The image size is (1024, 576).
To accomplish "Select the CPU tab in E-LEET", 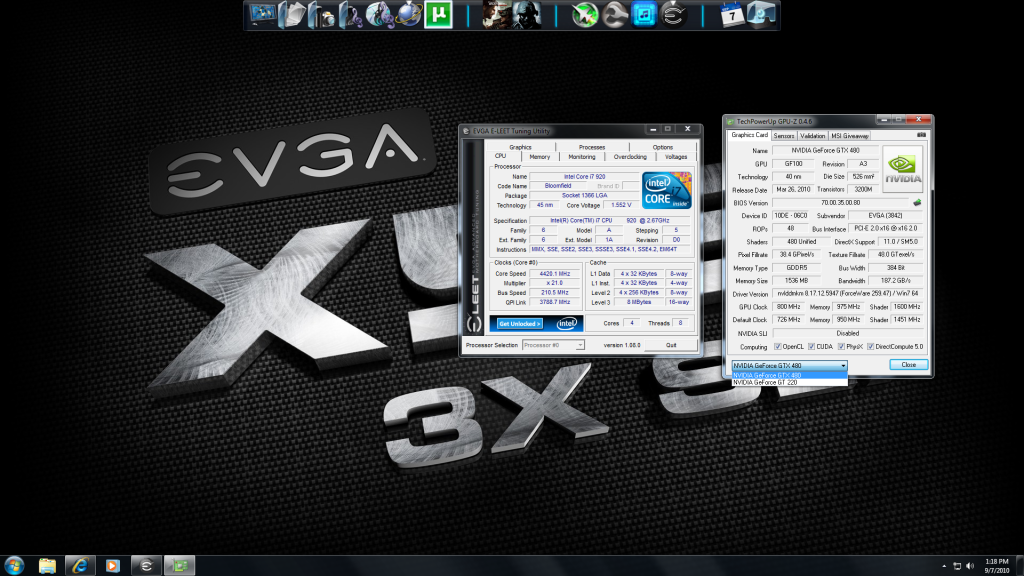I will (500, 156).
